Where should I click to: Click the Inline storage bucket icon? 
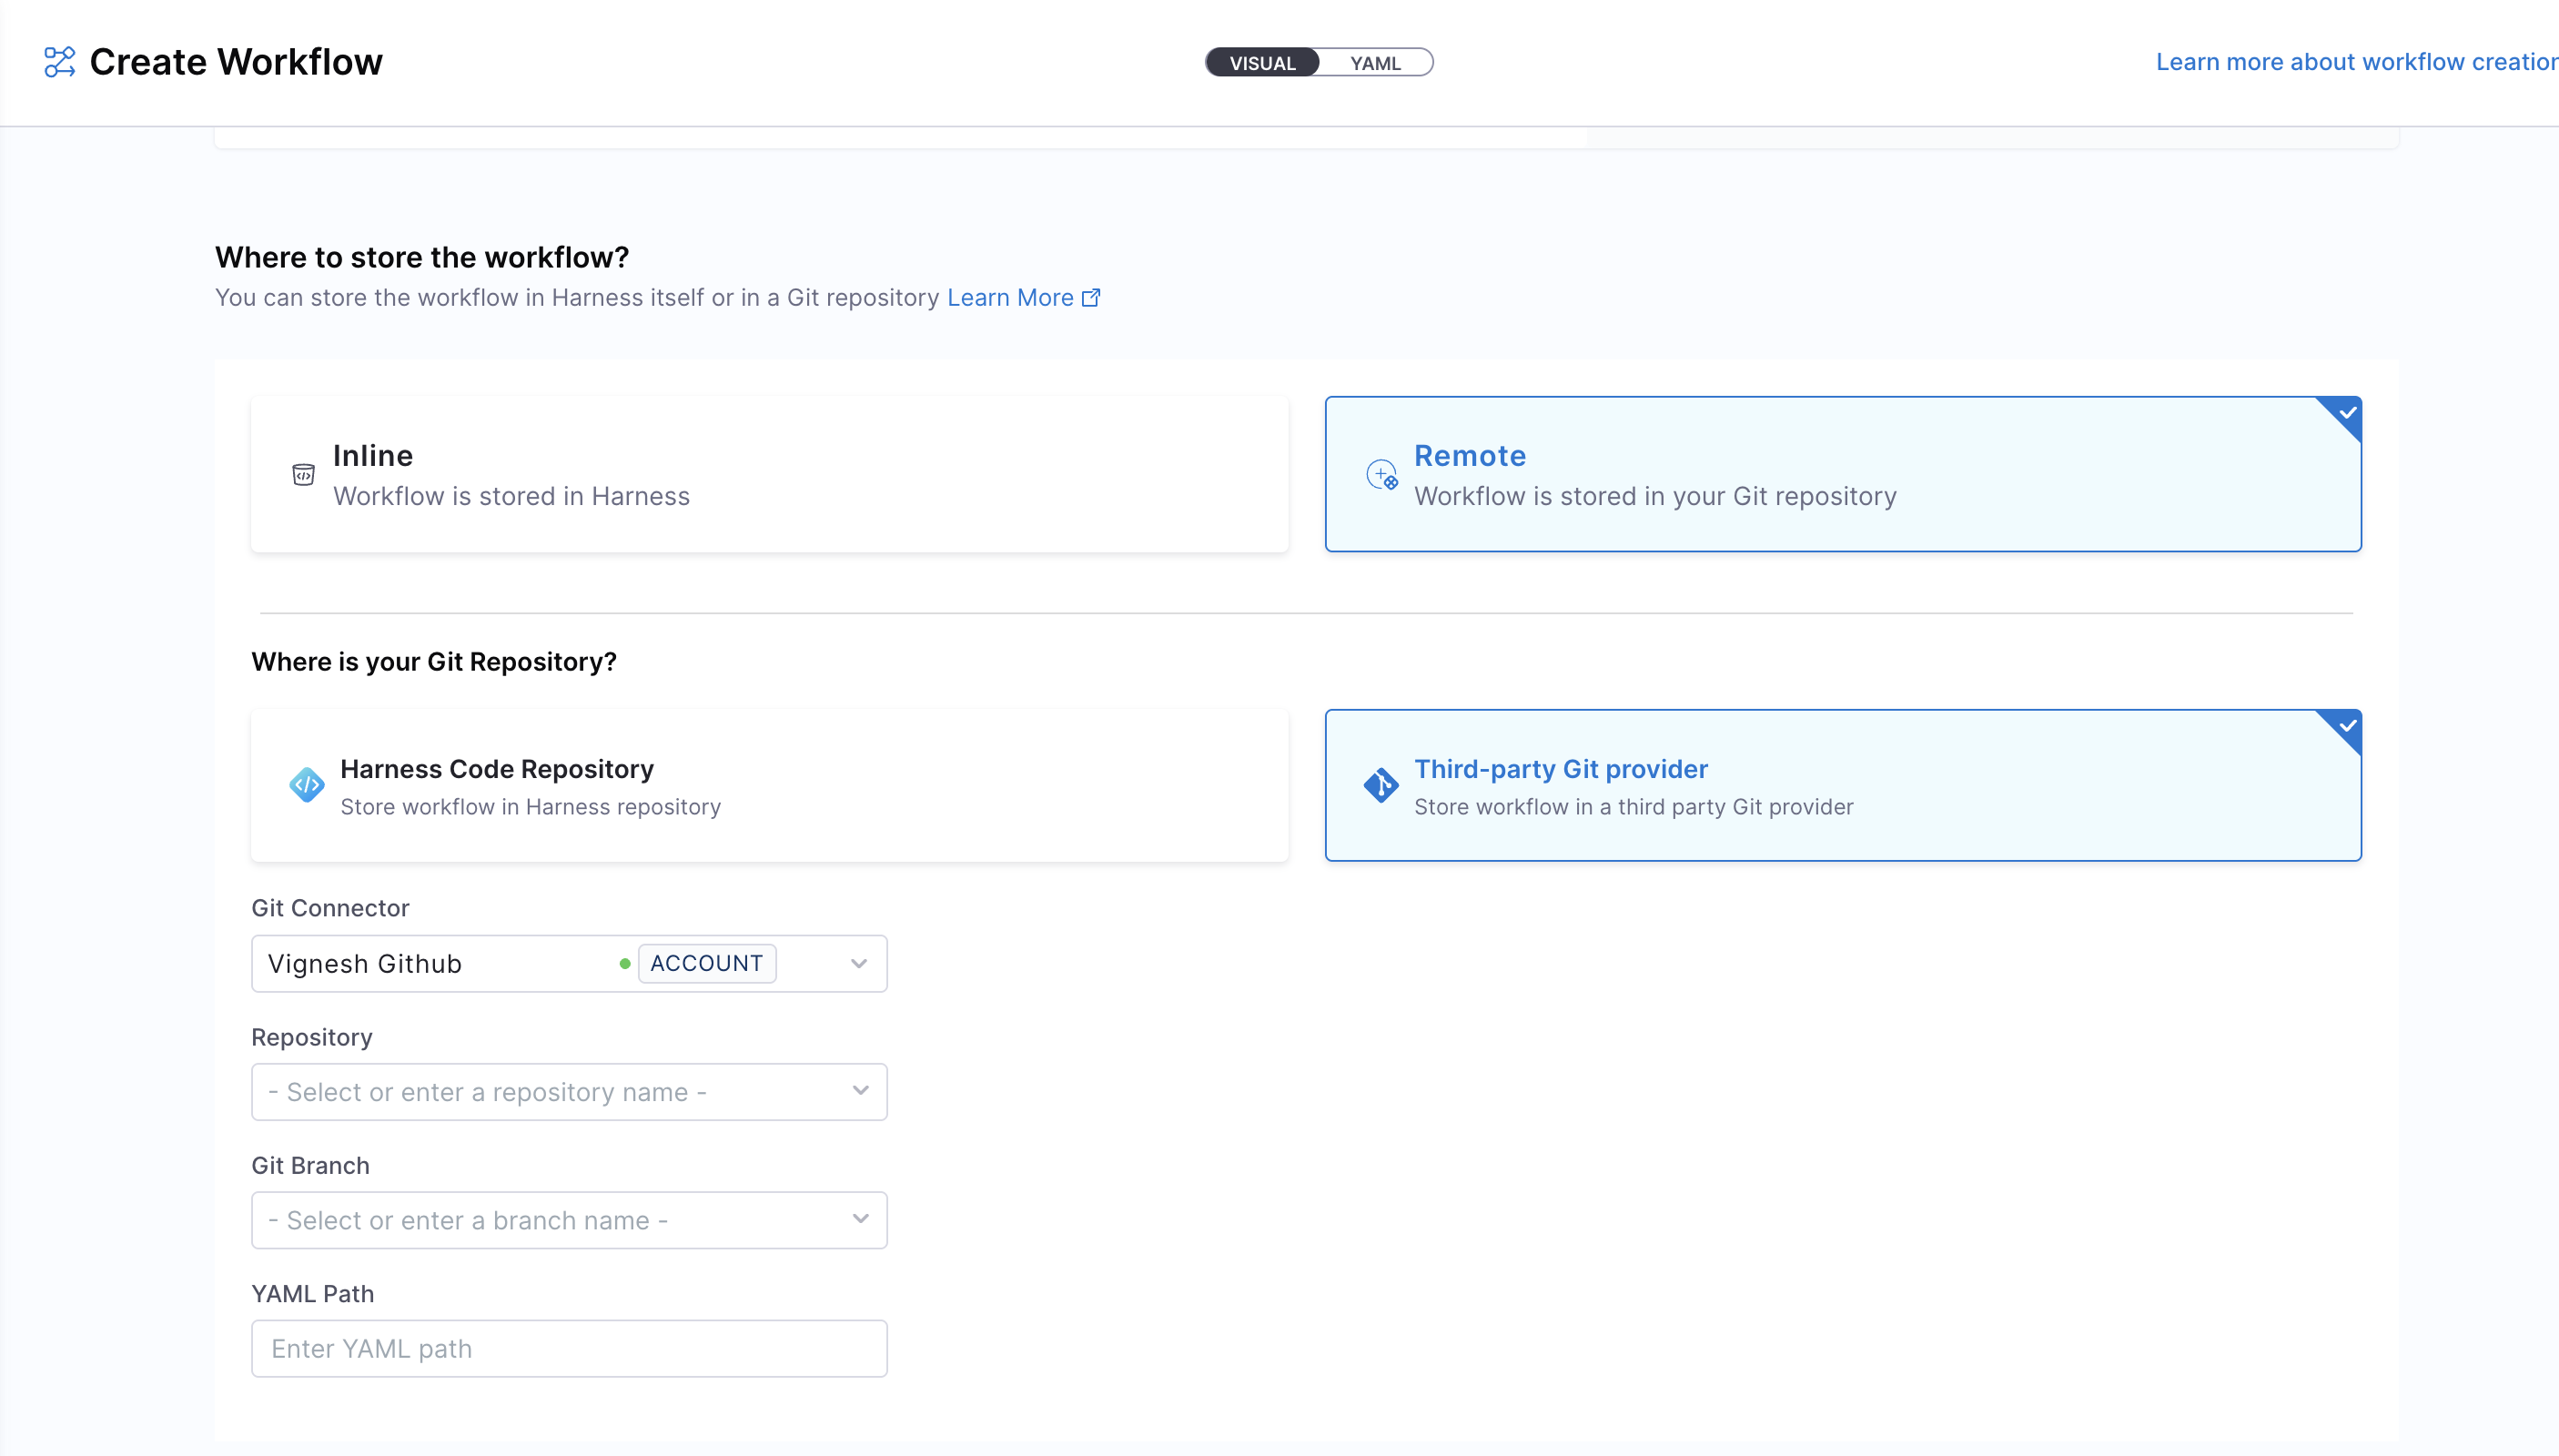pos(303,474)
